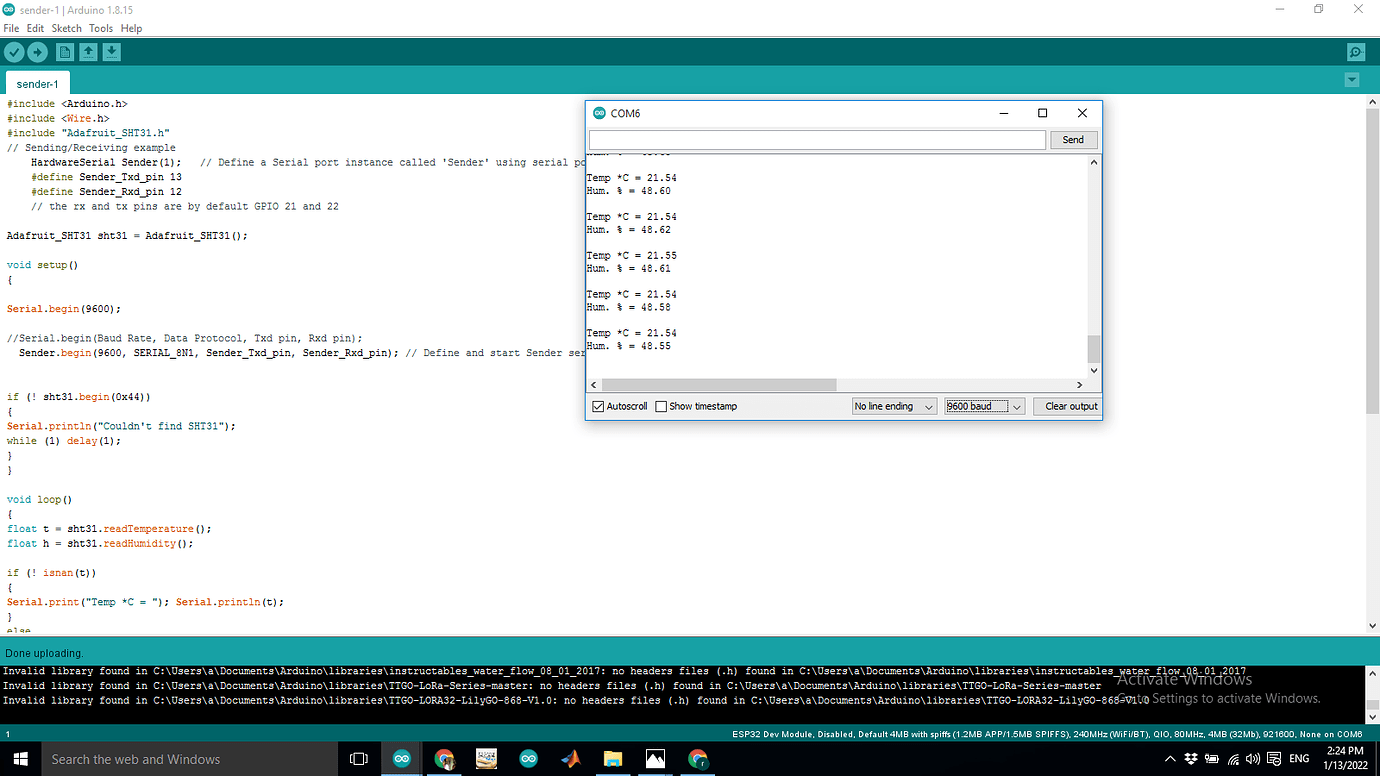The width and height of the screenshot is (1380, 776).
Task: Open Google Chrome from the taskbar
Action: (x=444, y=759)
